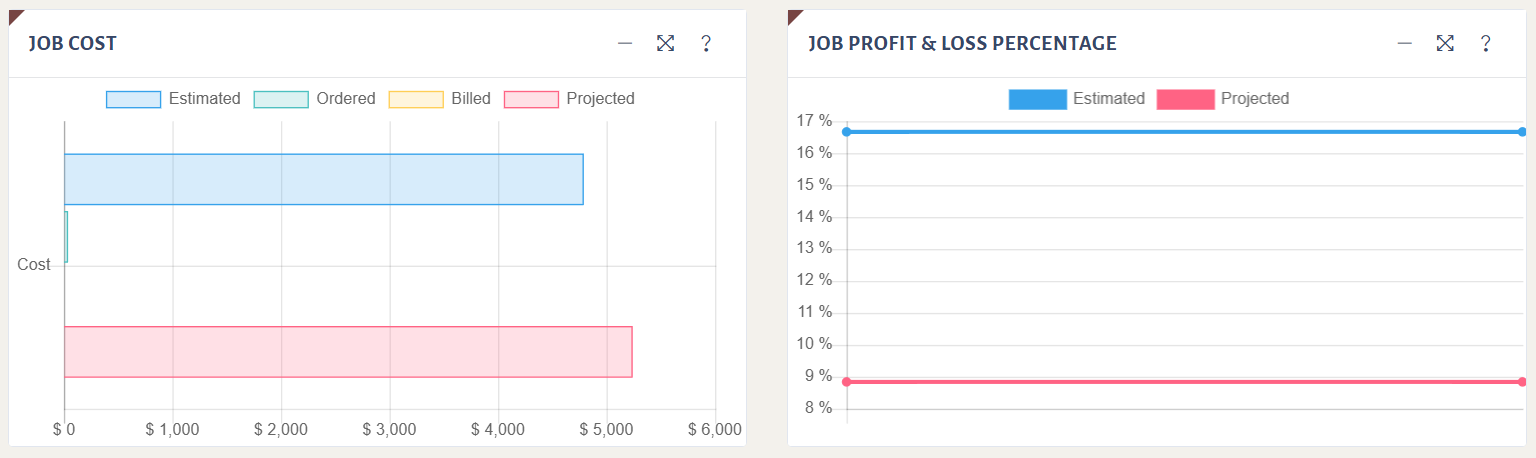Minimize the Job Cost panel

click(625, 43)
